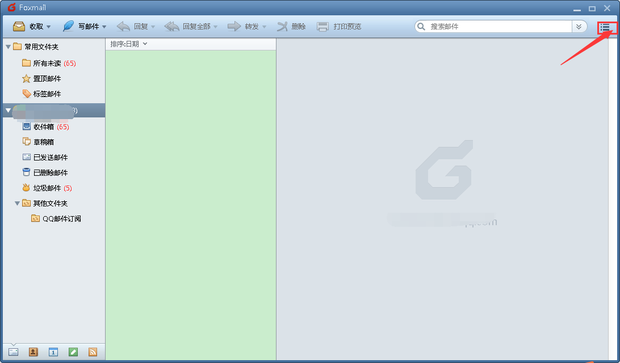Open the 排序:日期 sort dropdown

(129, 44)
